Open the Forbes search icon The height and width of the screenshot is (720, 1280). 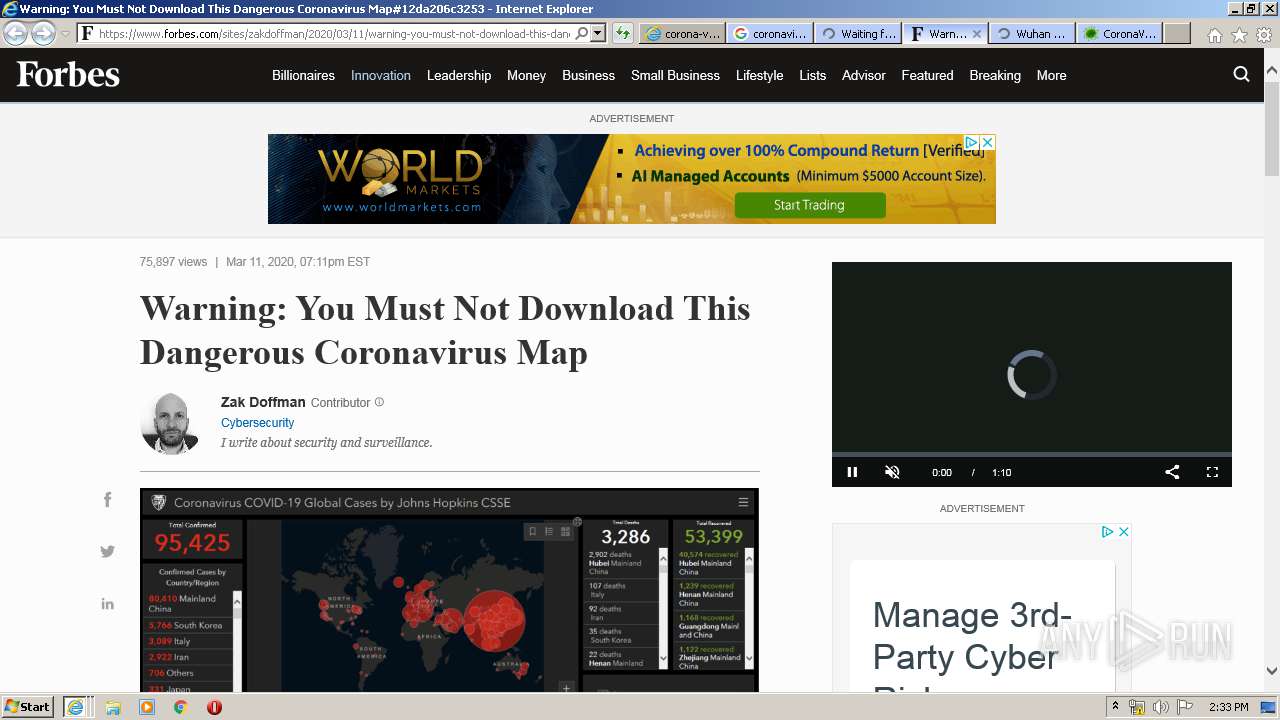(x=1242, y=74)
